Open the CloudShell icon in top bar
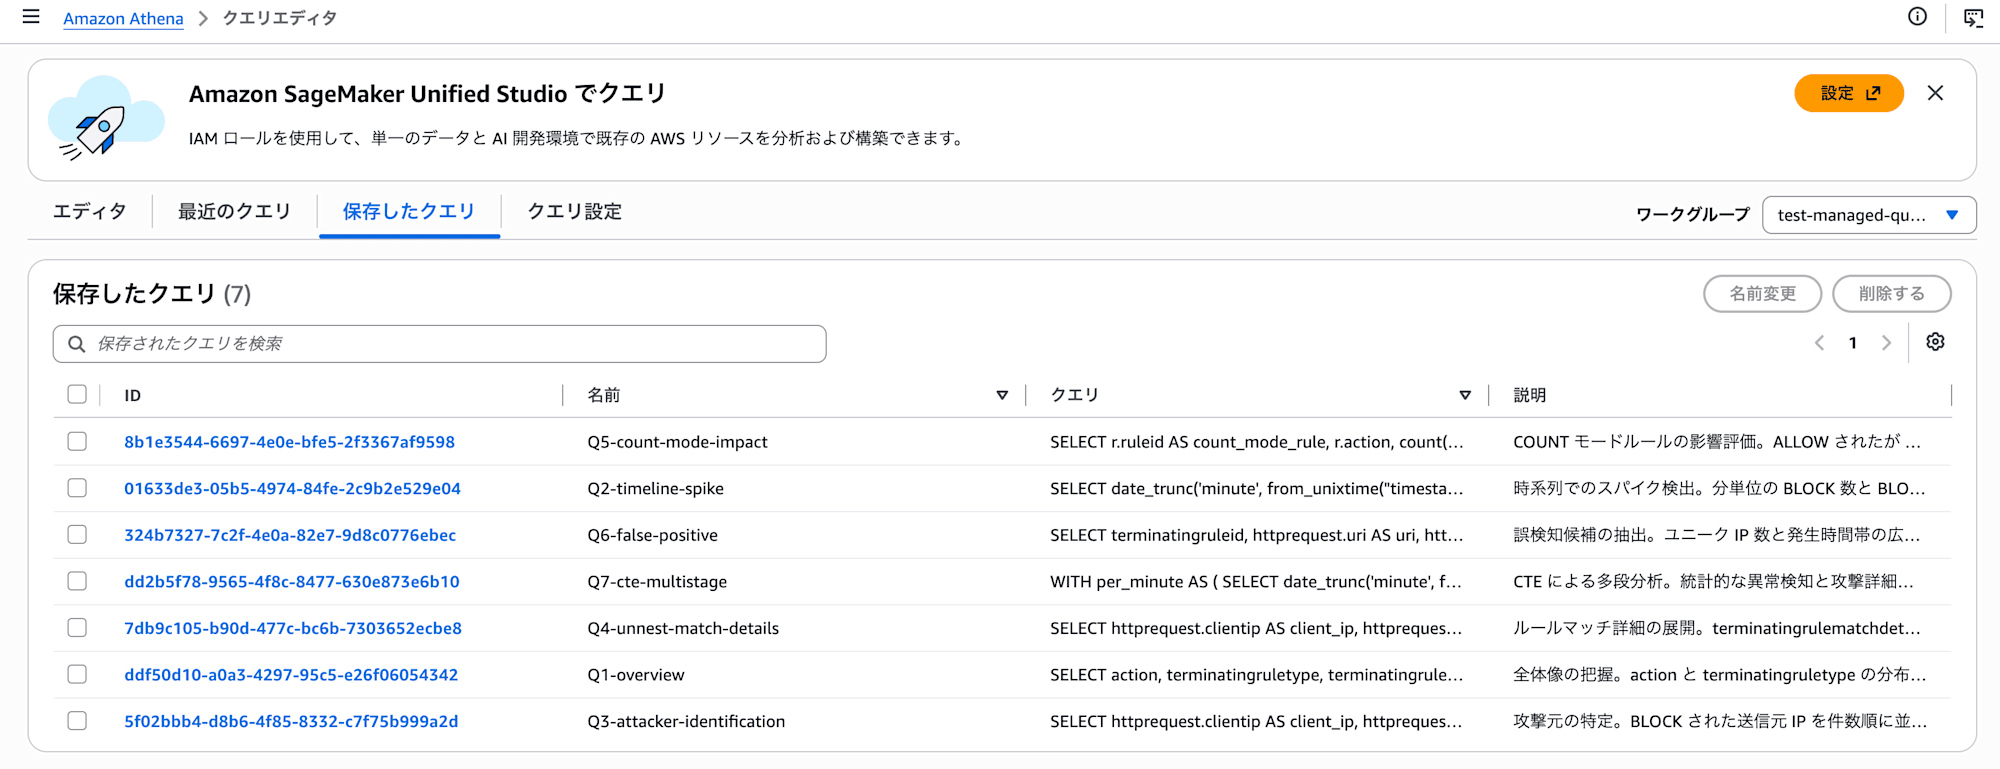Viewport: 2000px width, 769px height. (1973, 18)
